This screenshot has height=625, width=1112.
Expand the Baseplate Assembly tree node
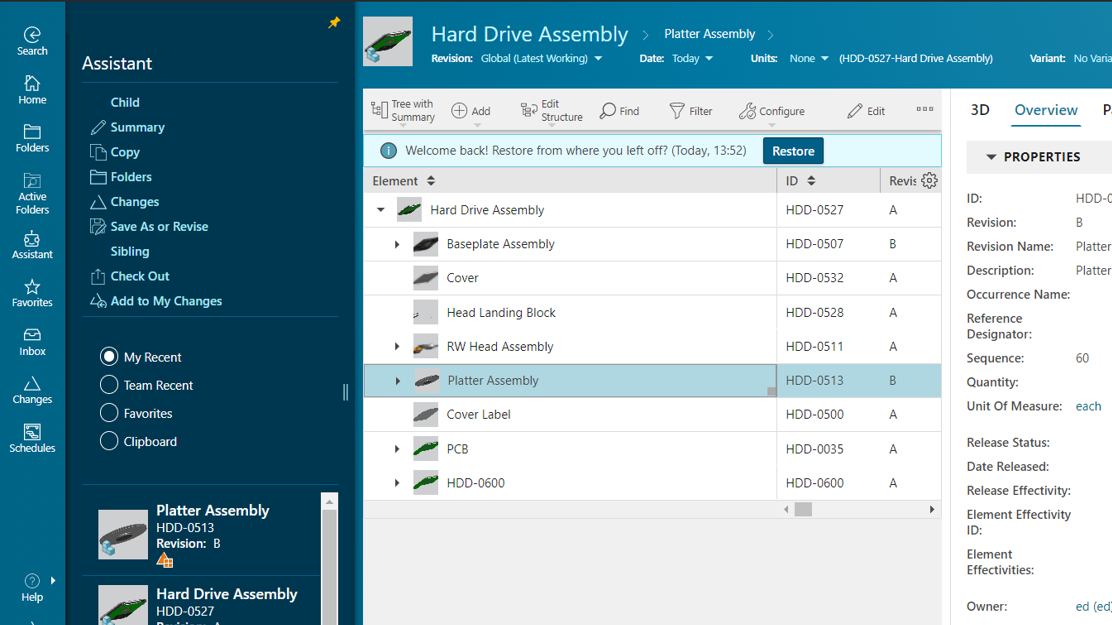click(x=397, y=244)
